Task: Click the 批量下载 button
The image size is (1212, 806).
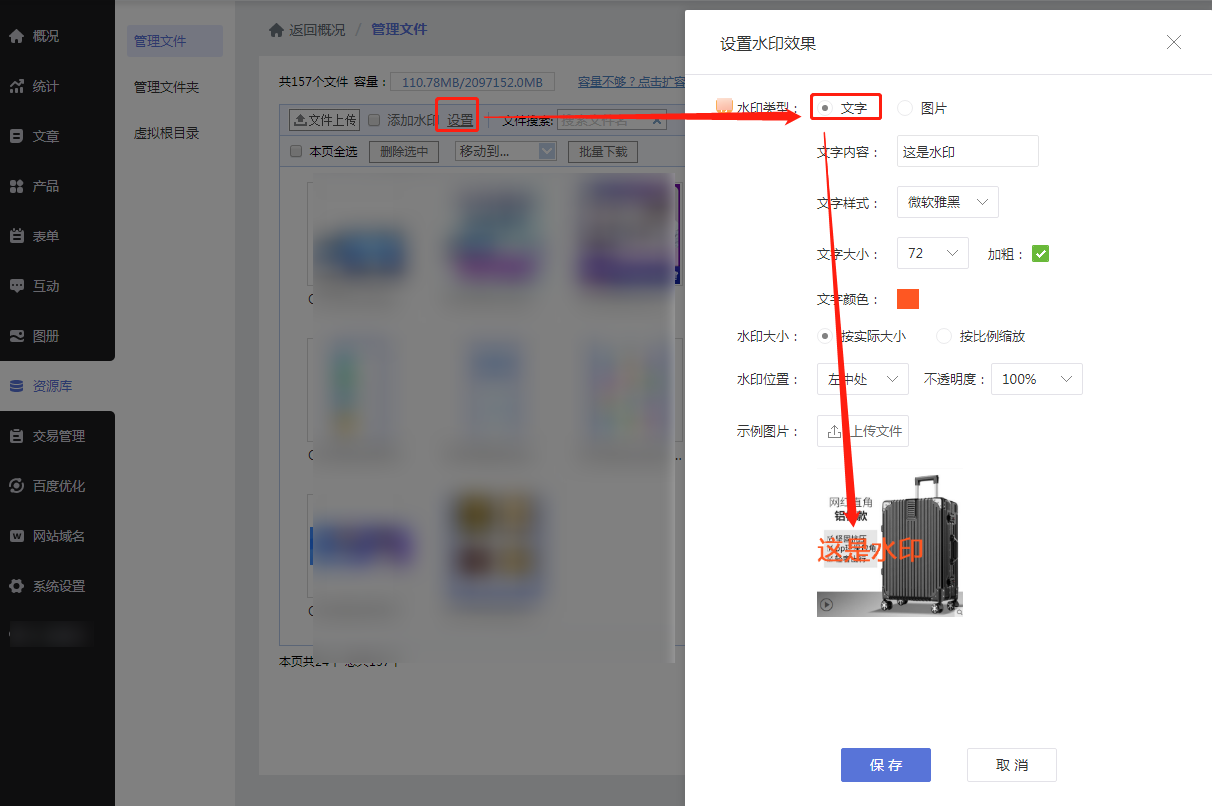Action: [602, 152]
